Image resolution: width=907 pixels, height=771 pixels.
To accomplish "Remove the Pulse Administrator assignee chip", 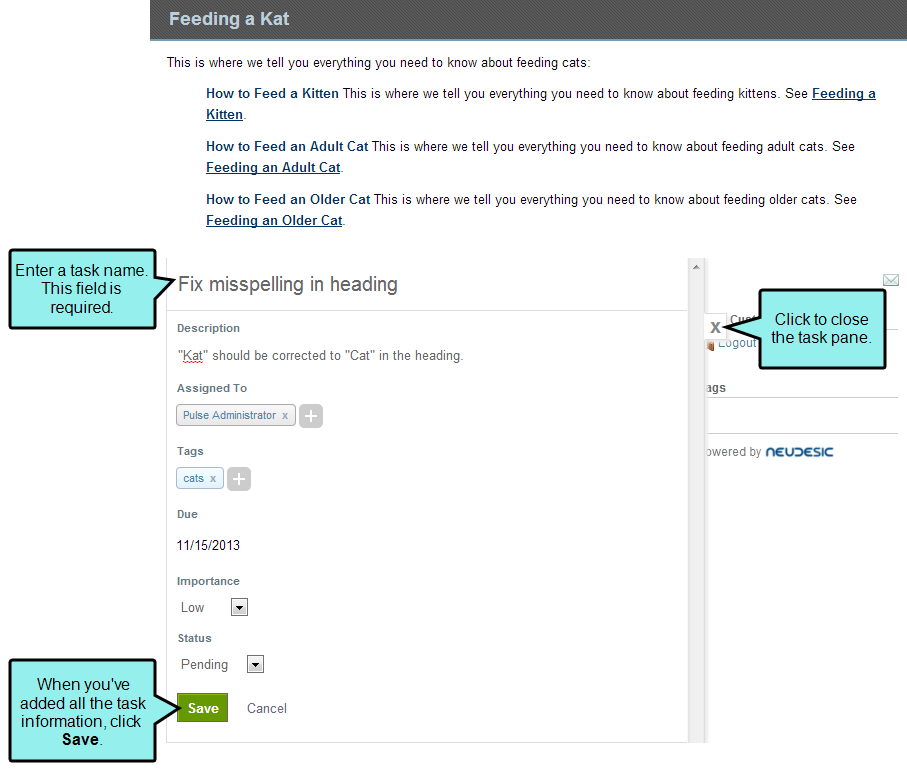I will [x=285, y=416].
